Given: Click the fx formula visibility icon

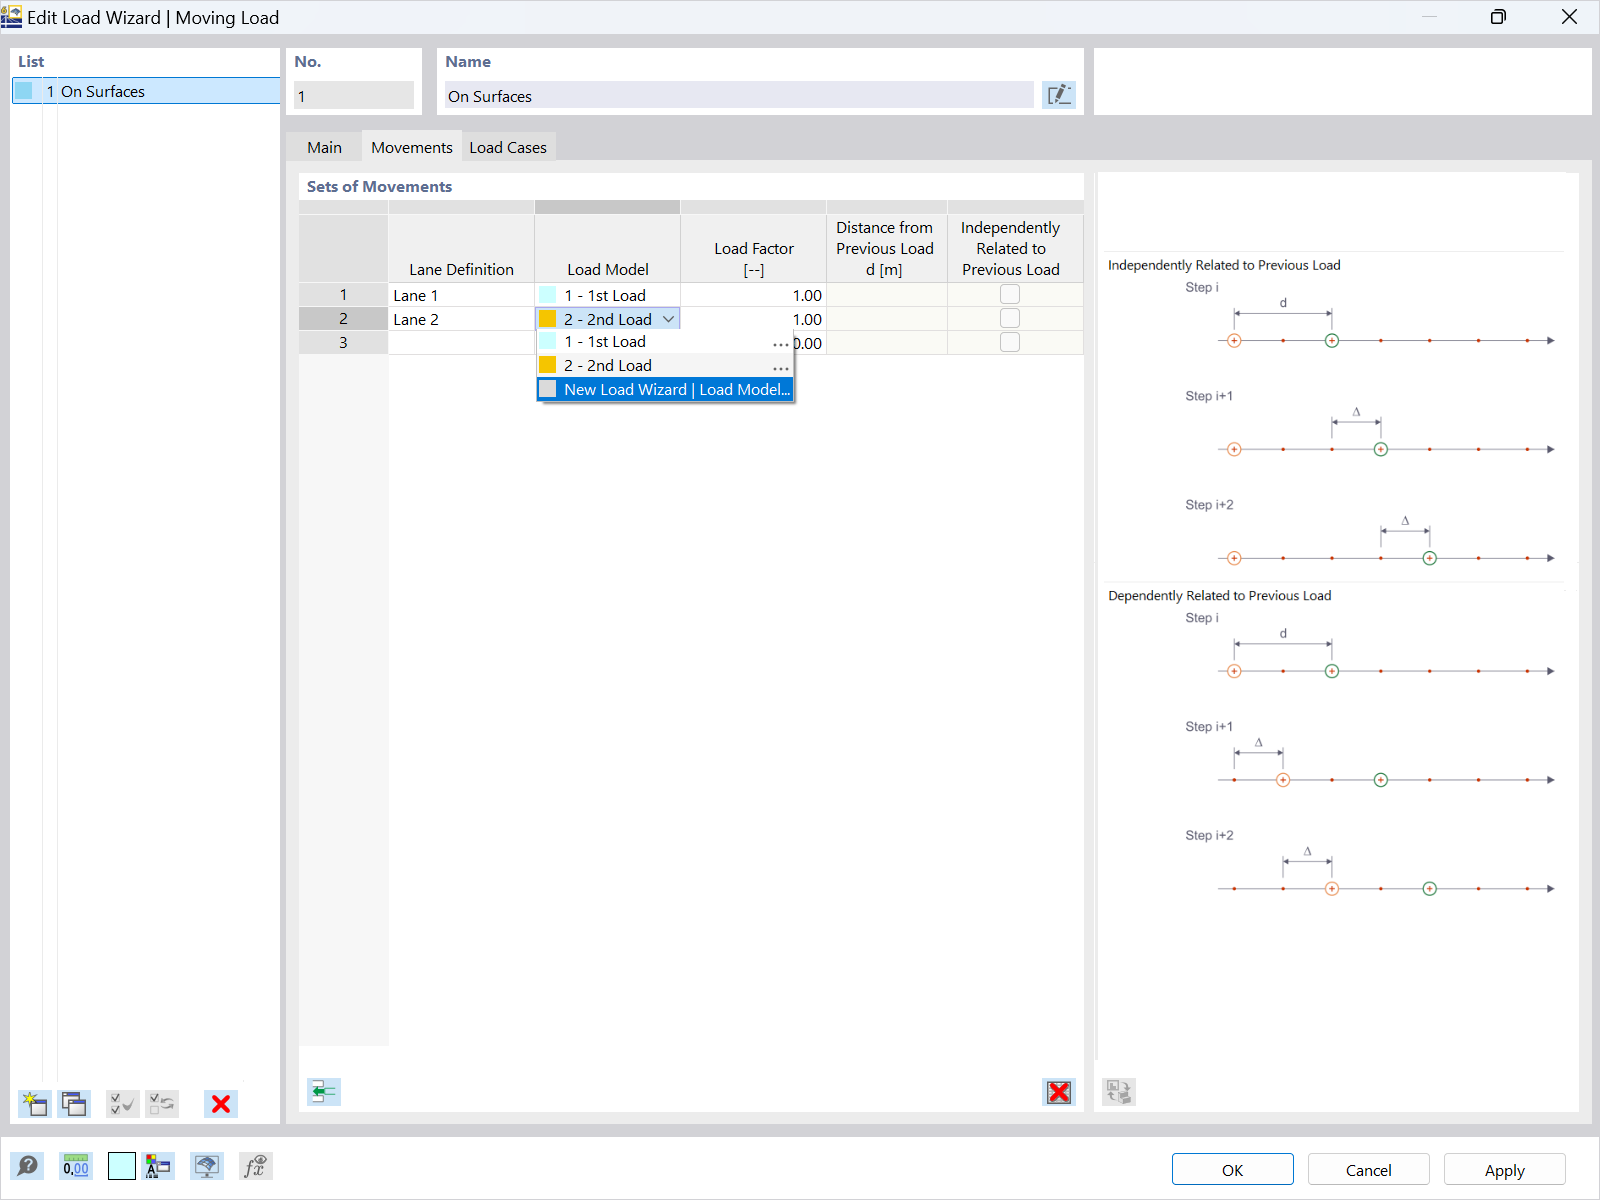Looking at the screenshot, I should pyautogui.click(x=256, y=1166).
